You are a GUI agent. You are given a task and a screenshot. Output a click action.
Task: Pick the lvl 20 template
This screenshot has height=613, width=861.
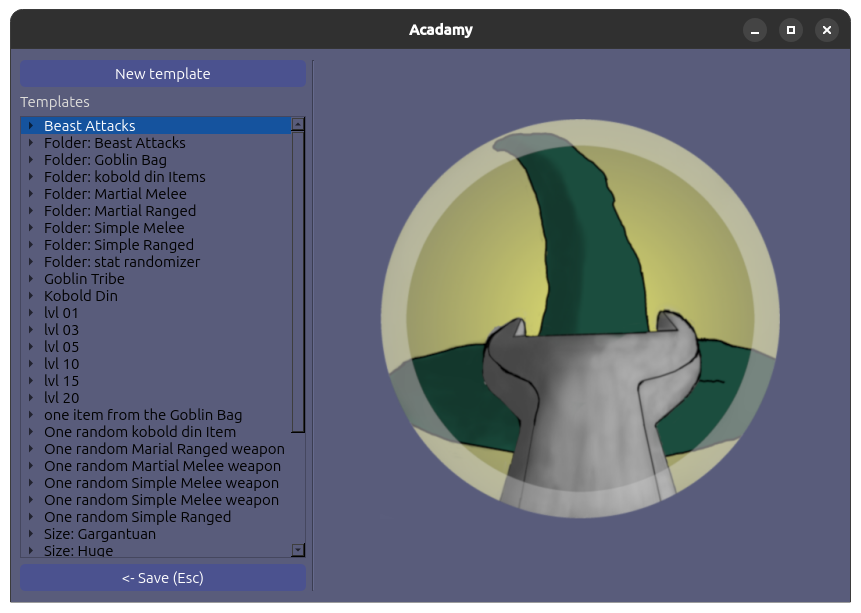tap(61, 398)
